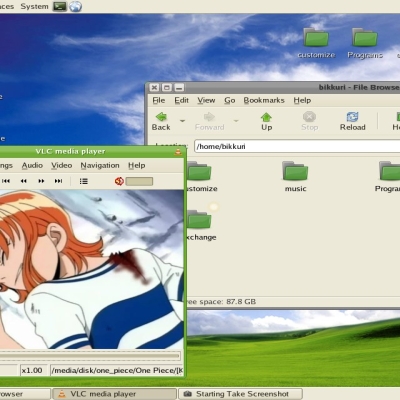Fast forward playback in VLC
The height and width of the screenshot is (400, 400).
point(41,181)
